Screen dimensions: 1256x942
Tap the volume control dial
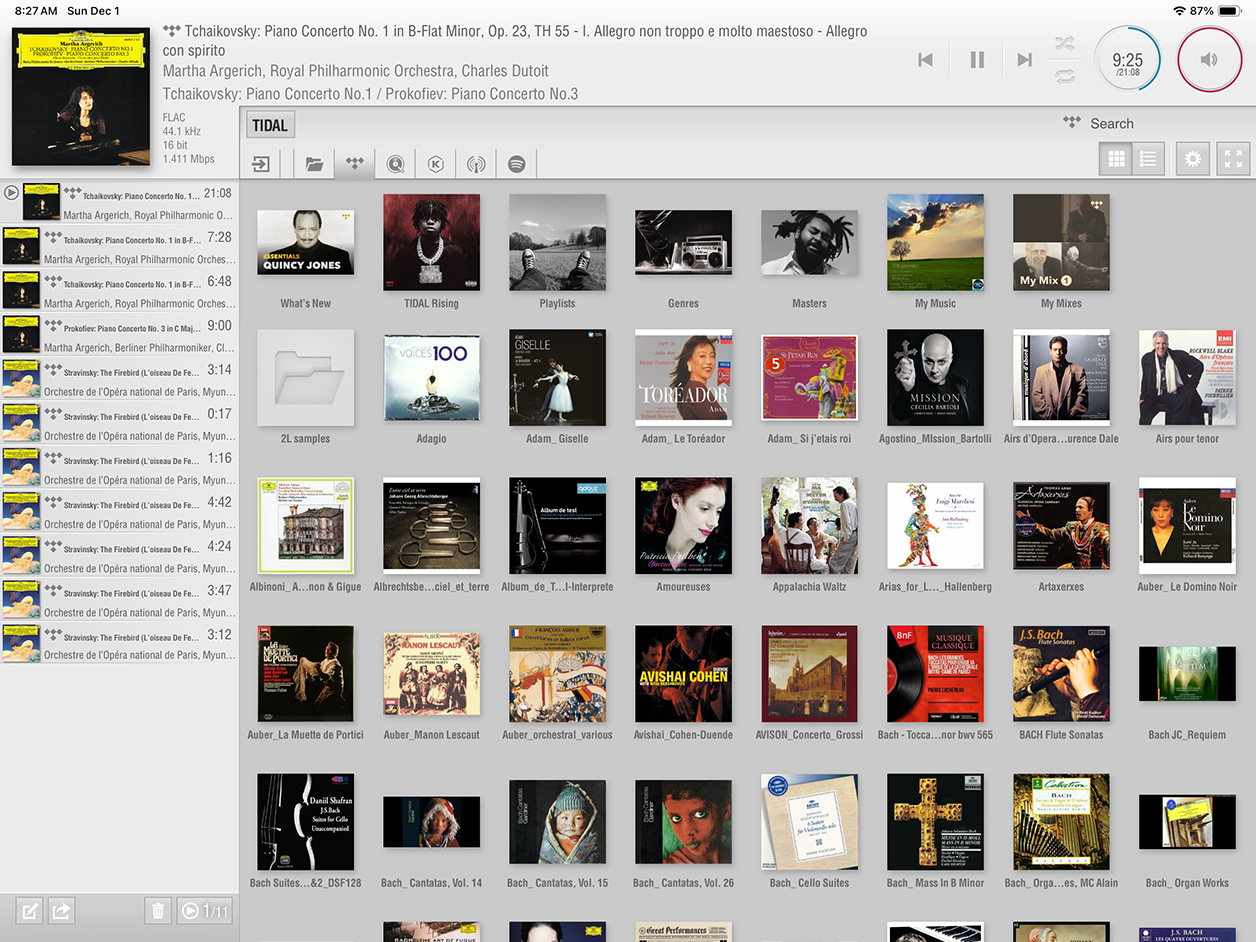tap(1210, 59)
